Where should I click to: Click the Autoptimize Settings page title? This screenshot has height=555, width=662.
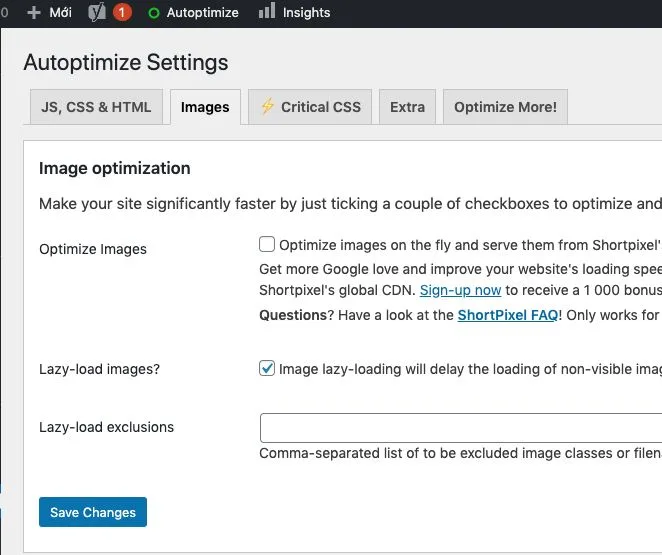(x=126, y=62)
